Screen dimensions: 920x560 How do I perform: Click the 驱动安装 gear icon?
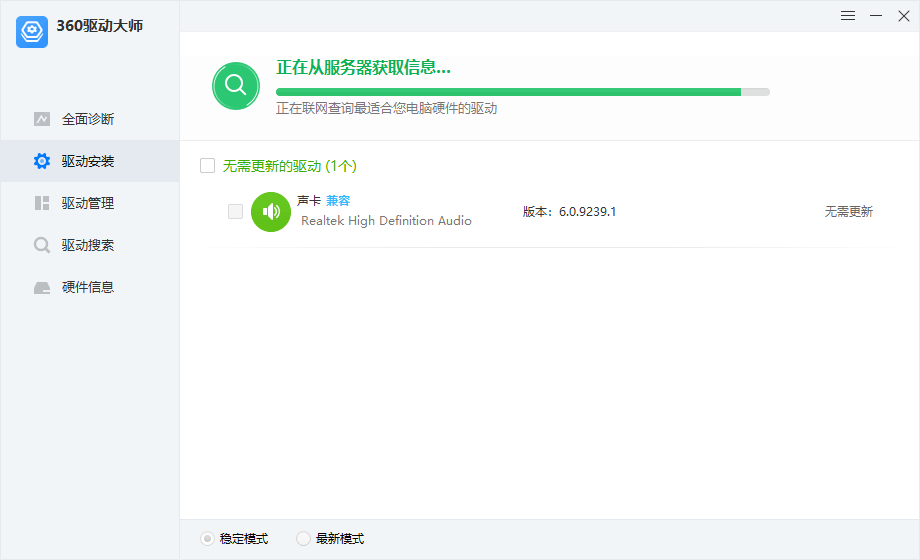click(42, 161)
